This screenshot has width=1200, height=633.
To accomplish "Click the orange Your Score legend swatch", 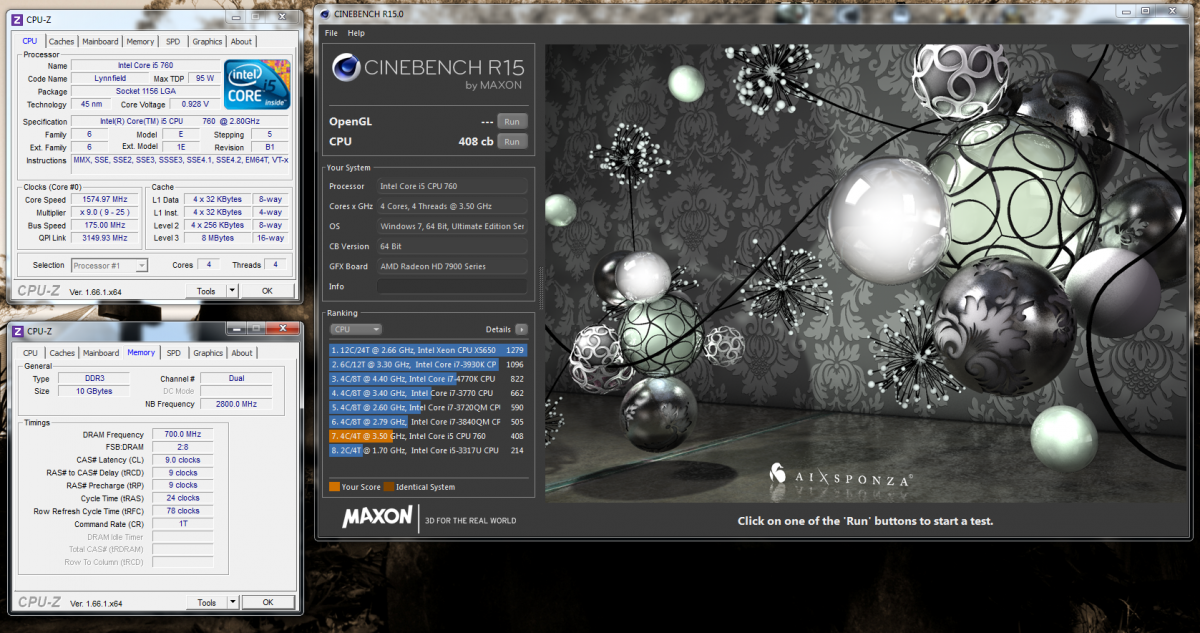I will (334, 487).
